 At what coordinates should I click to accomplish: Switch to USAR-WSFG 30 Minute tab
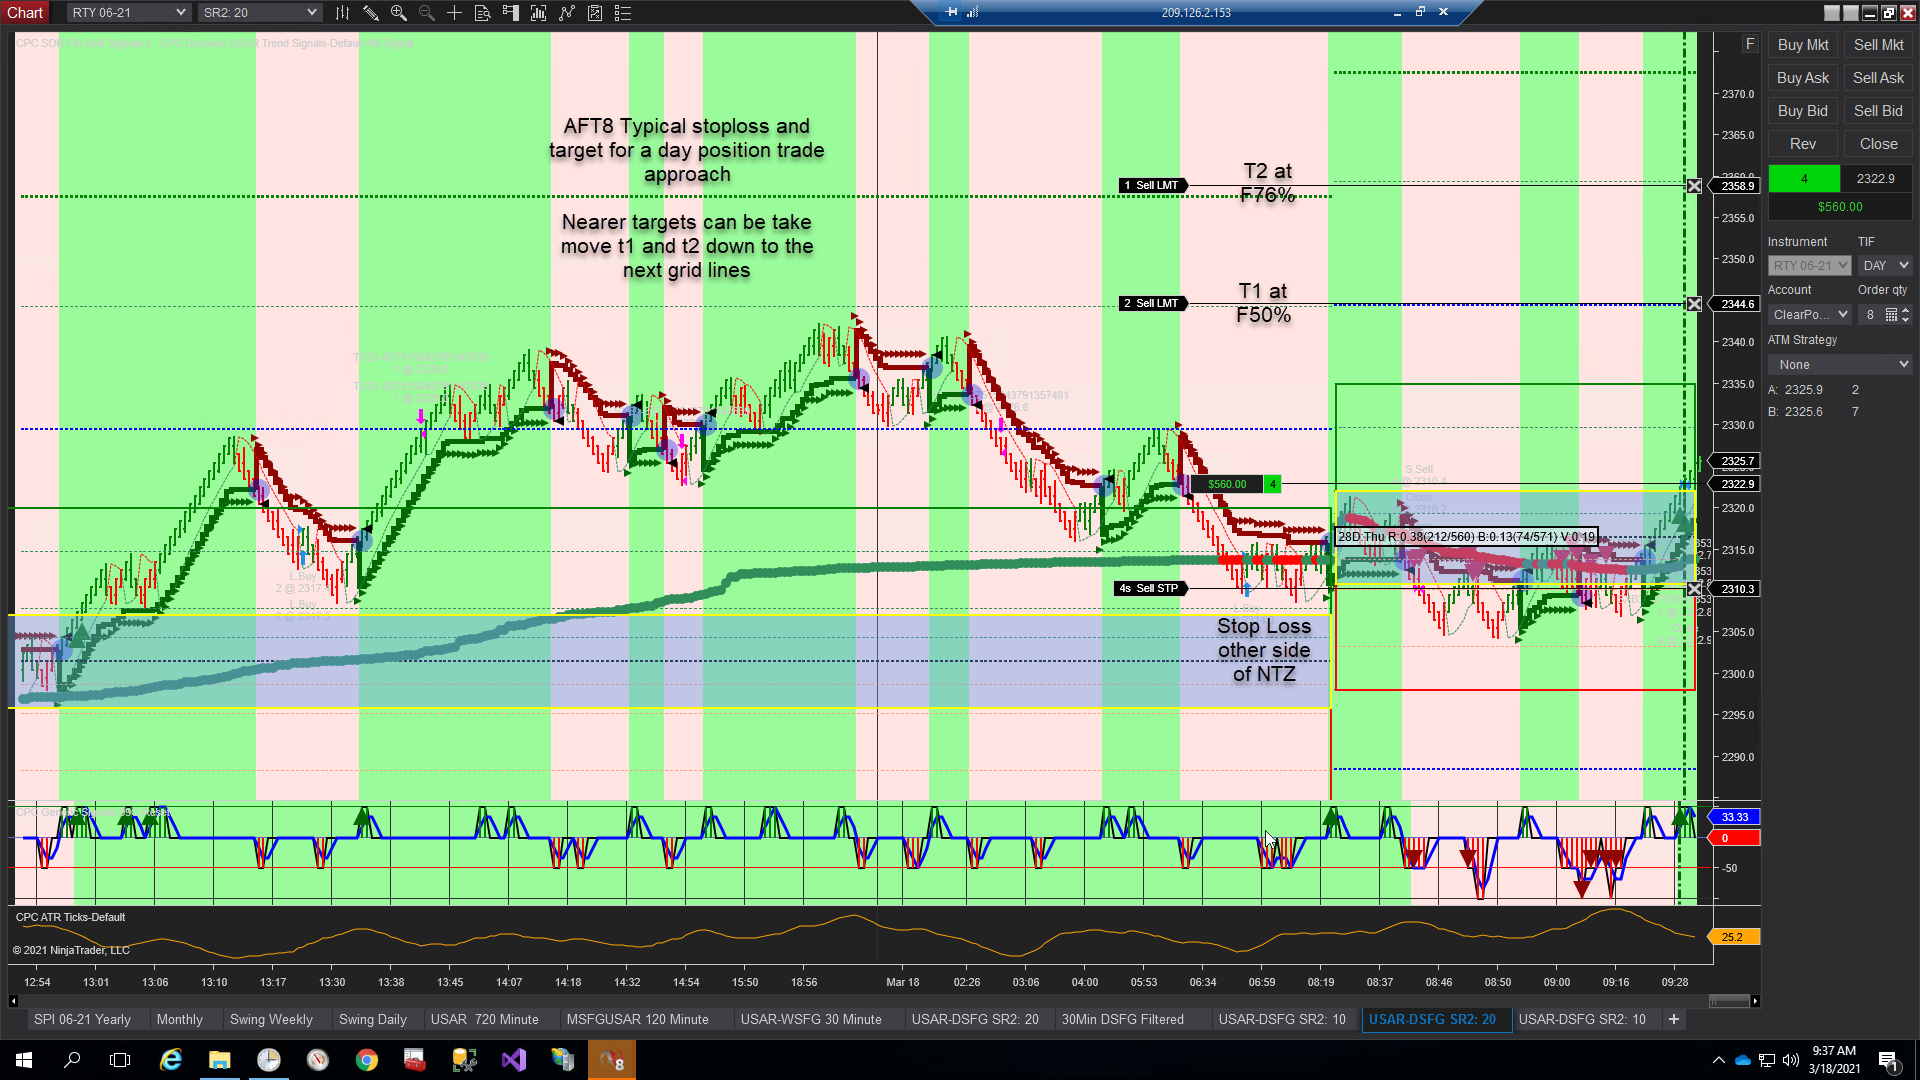pyautogui.click(x=810, y=1019)
